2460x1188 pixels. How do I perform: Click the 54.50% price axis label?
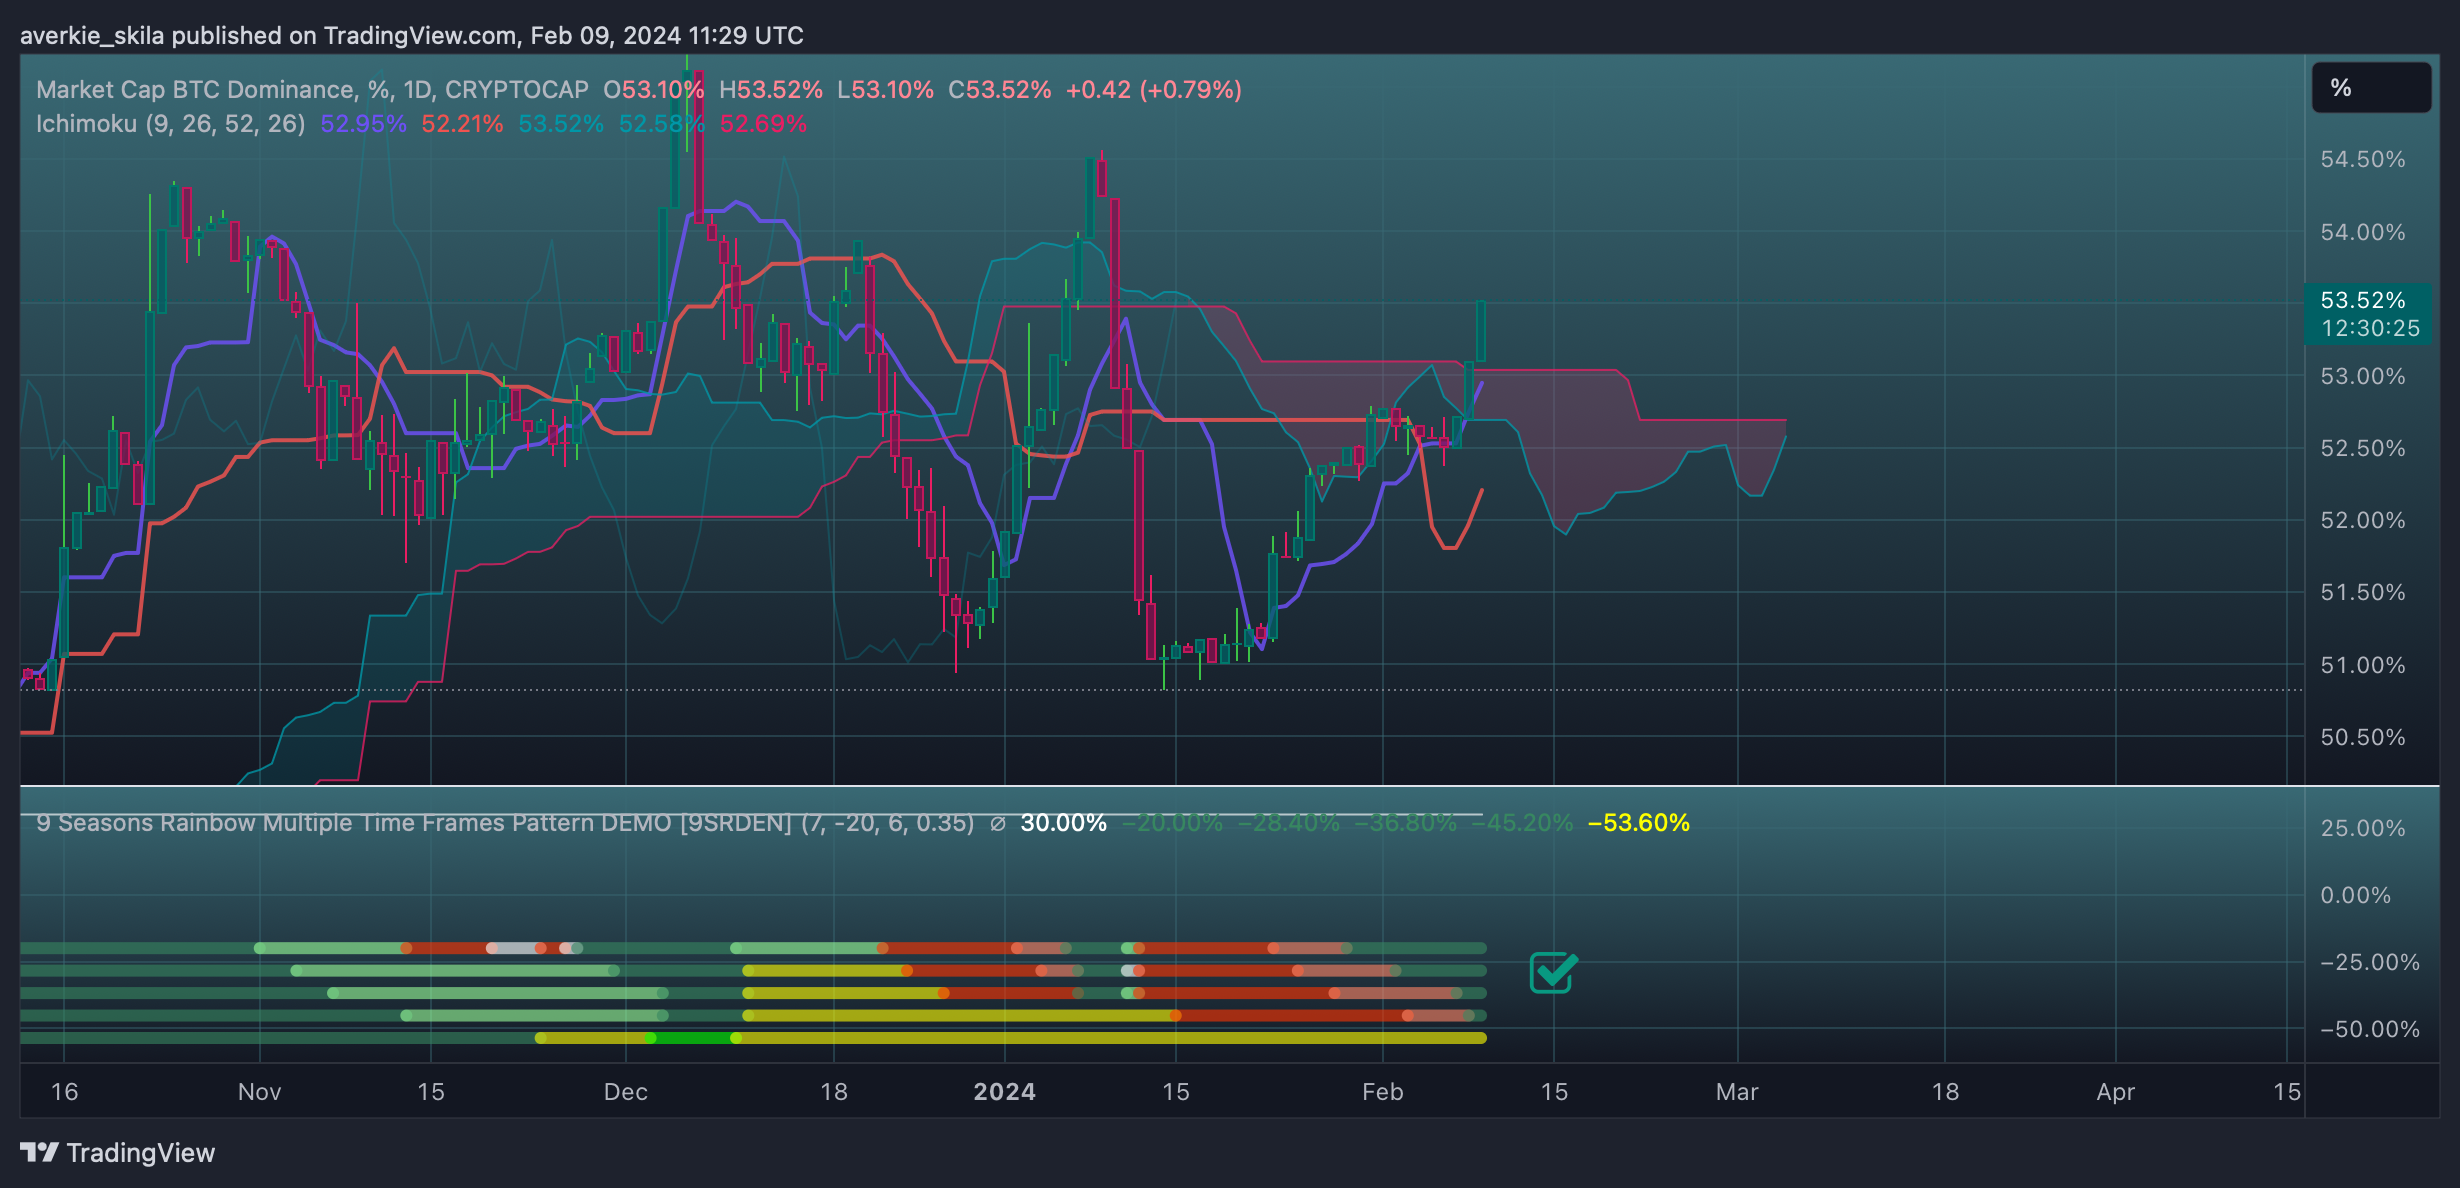(x=2363, y=159)
